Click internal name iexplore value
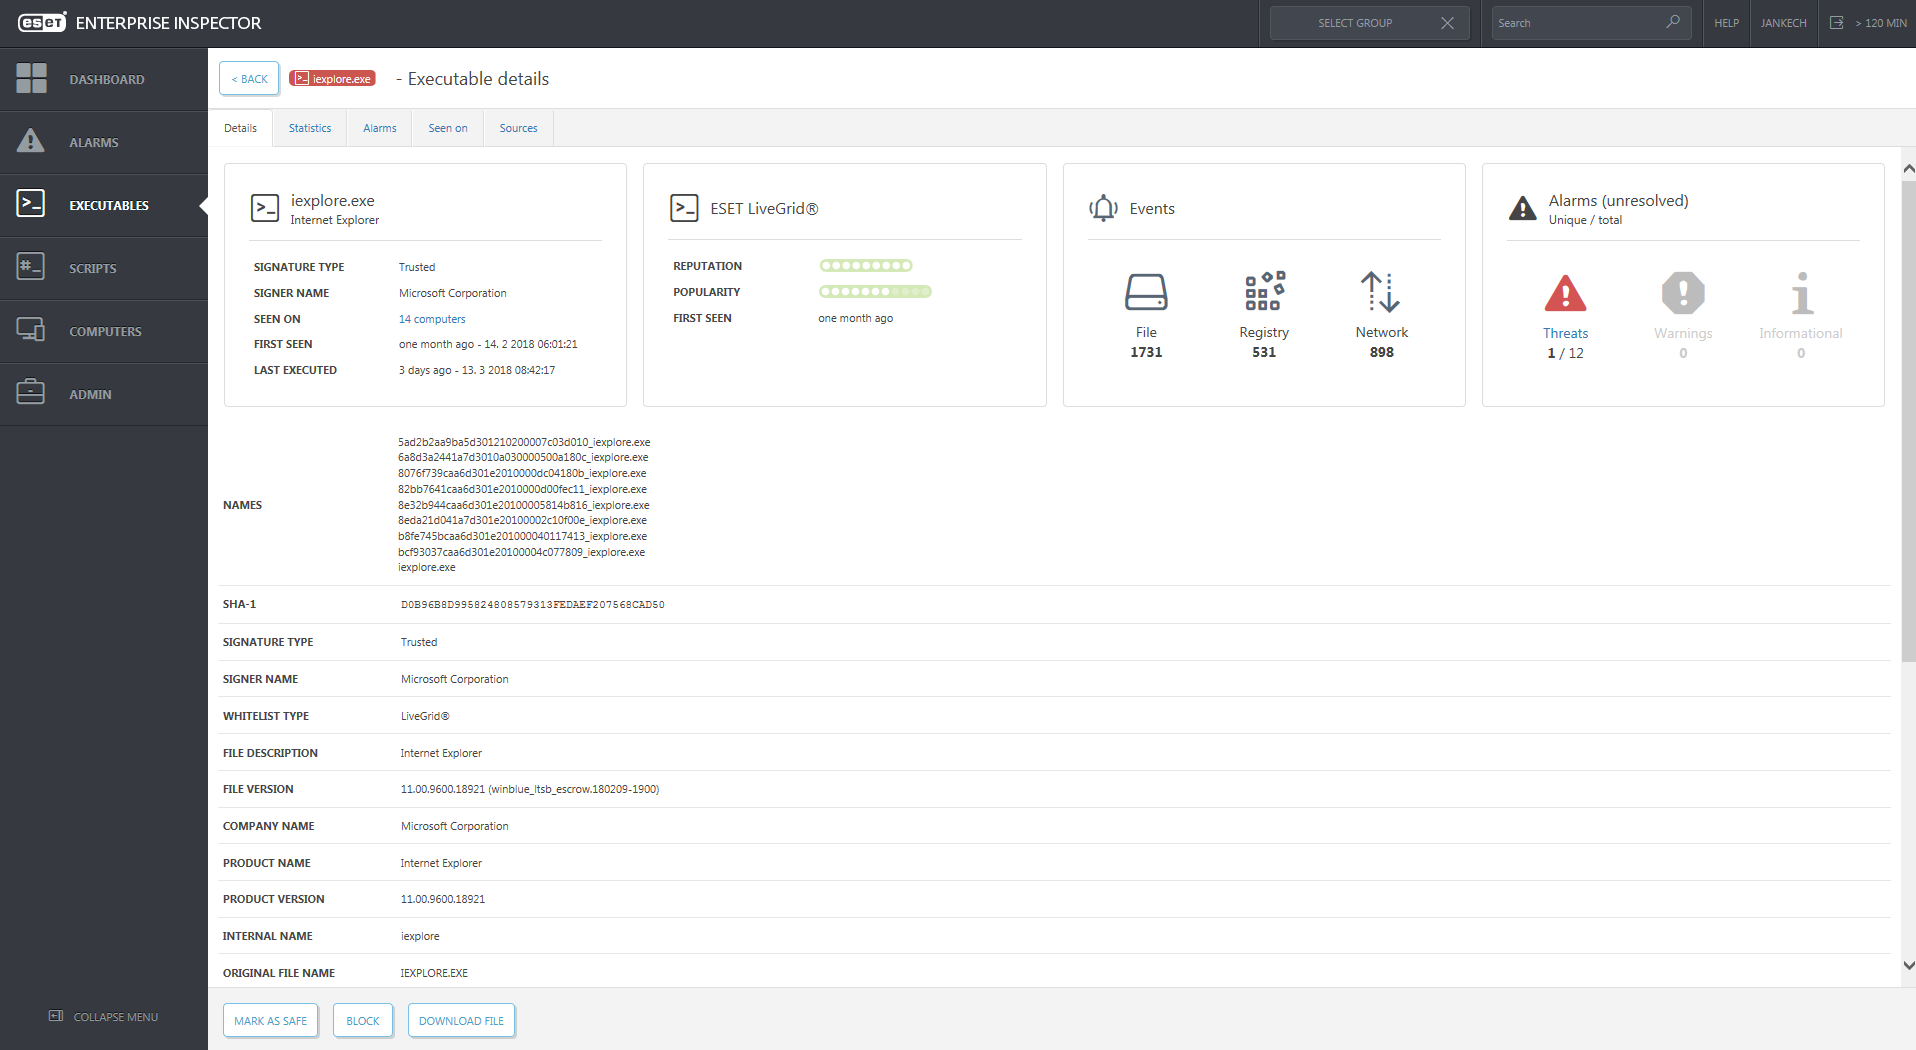 [x=420, y=936]
